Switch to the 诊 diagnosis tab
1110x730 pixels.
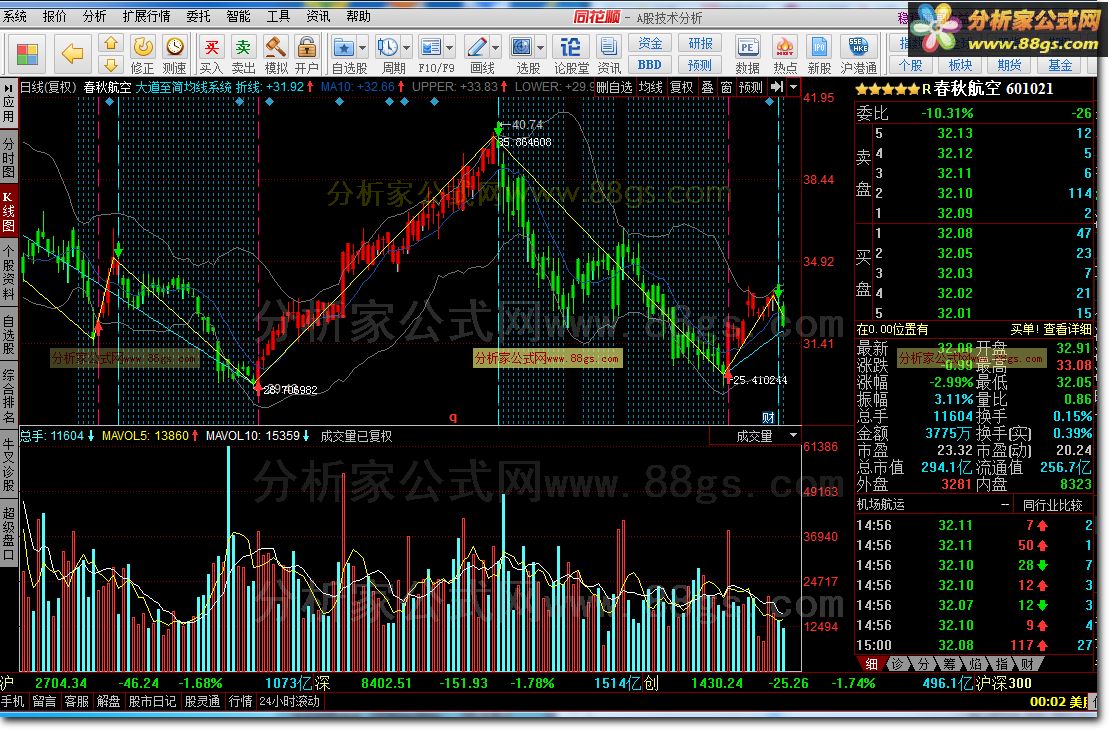[x=897, y=664]
